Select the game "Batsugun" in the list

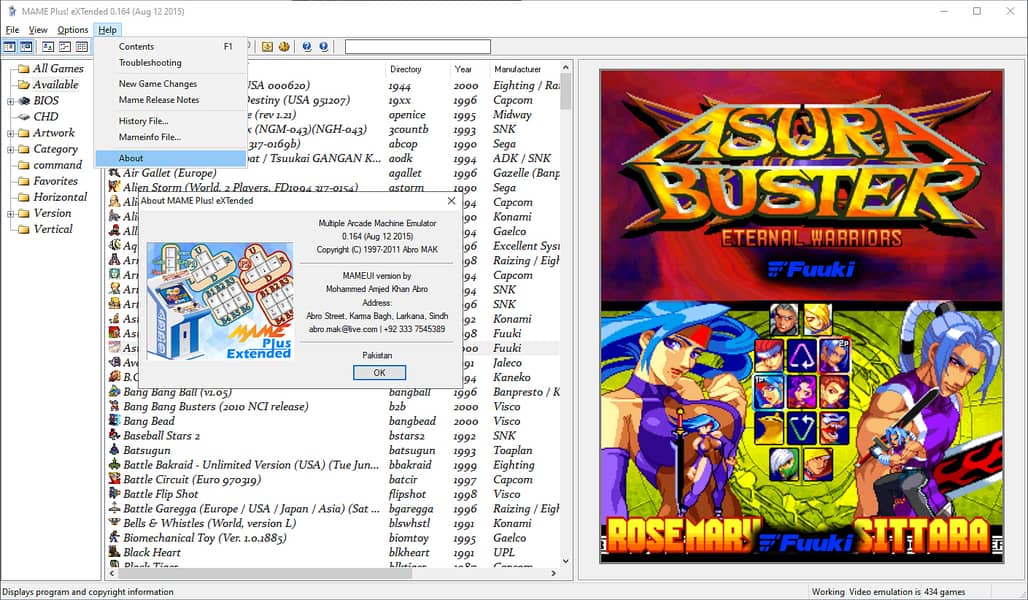[x=147, y=450]
